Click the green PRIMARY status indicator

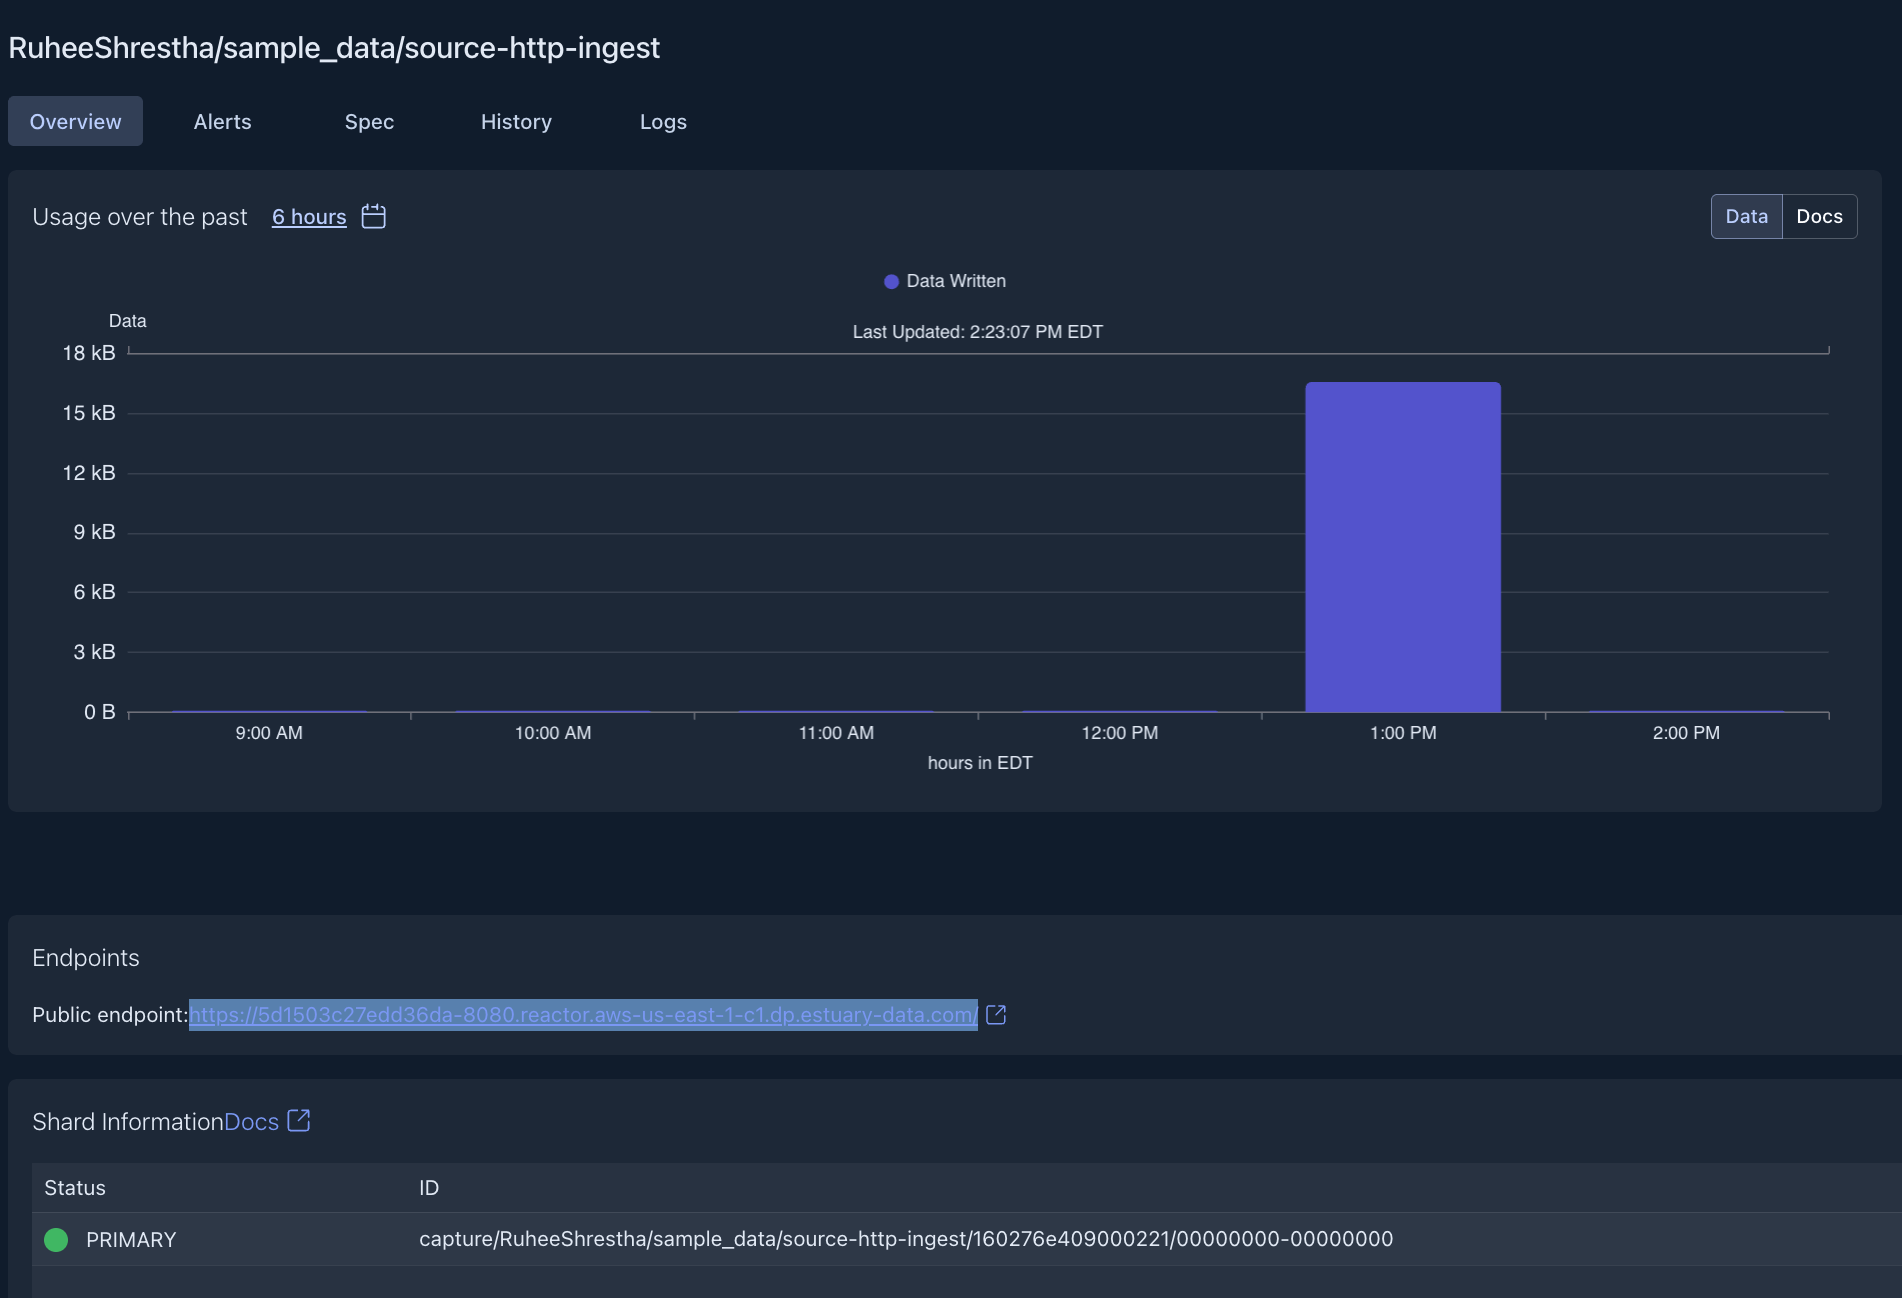pos(56,1240)
